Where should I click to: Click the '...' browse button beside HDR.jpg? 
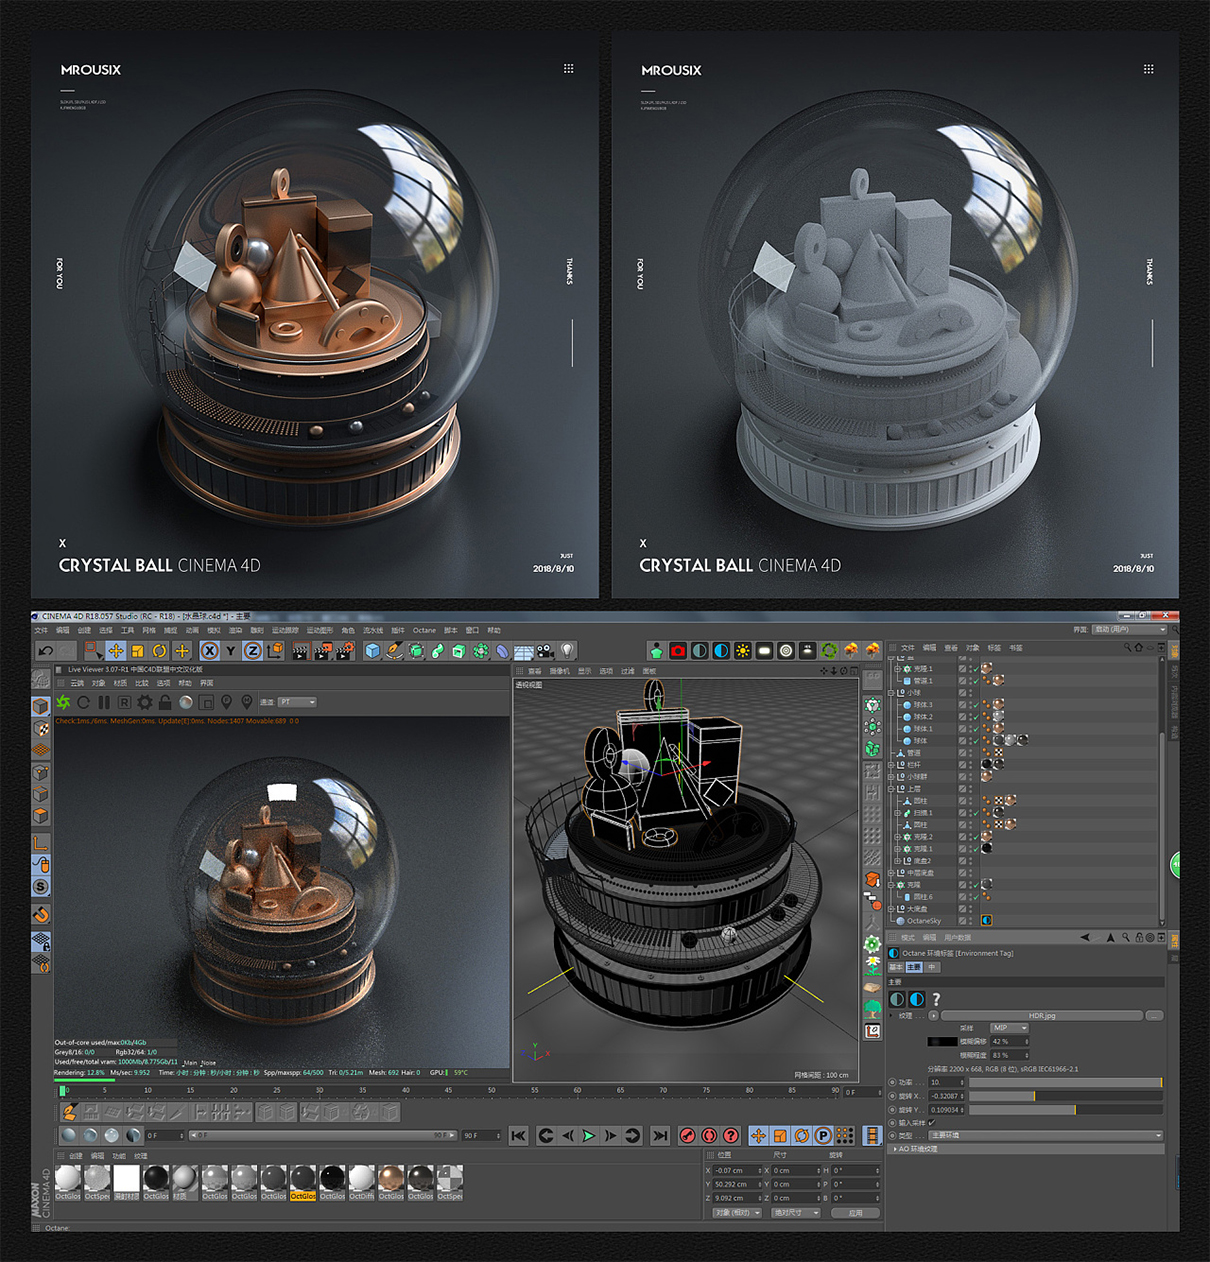[1155, 1015]
